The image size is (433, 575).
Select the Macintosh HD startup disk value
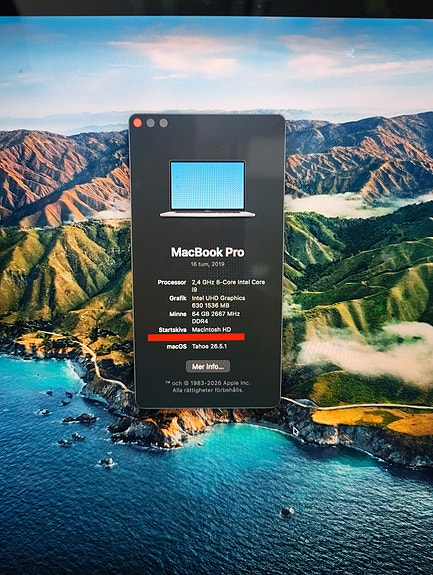212,330
